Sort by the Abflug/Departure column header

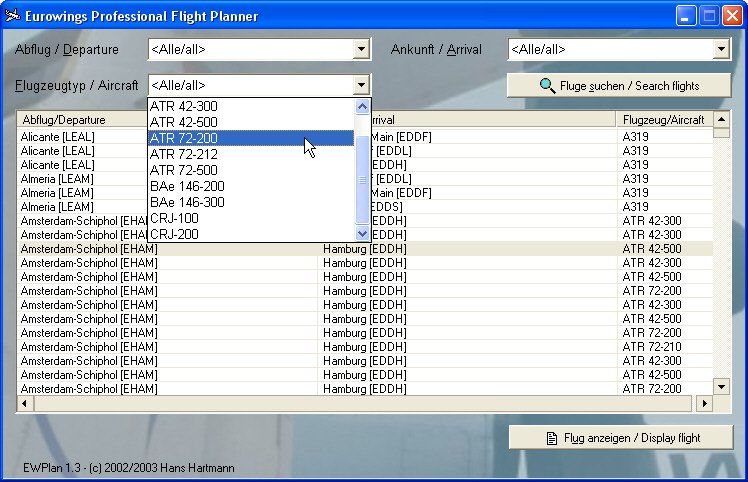pos(82,120)
